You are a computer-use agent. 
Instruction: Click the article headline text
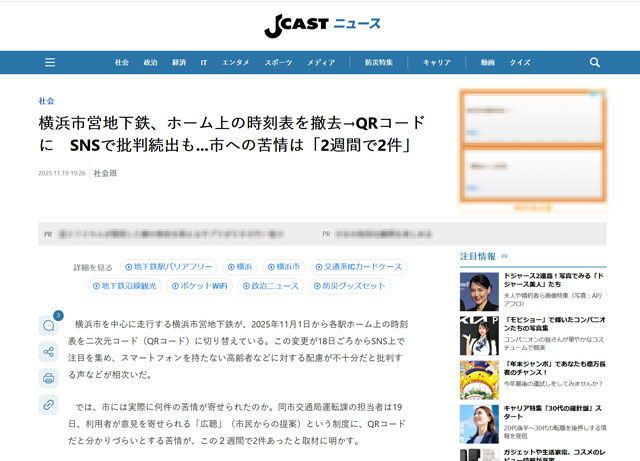pos(232,134)
